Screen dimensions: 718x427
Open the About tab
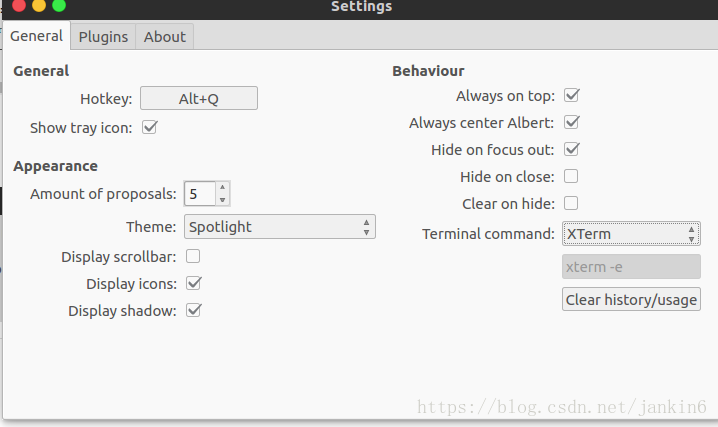click(164, 37)
